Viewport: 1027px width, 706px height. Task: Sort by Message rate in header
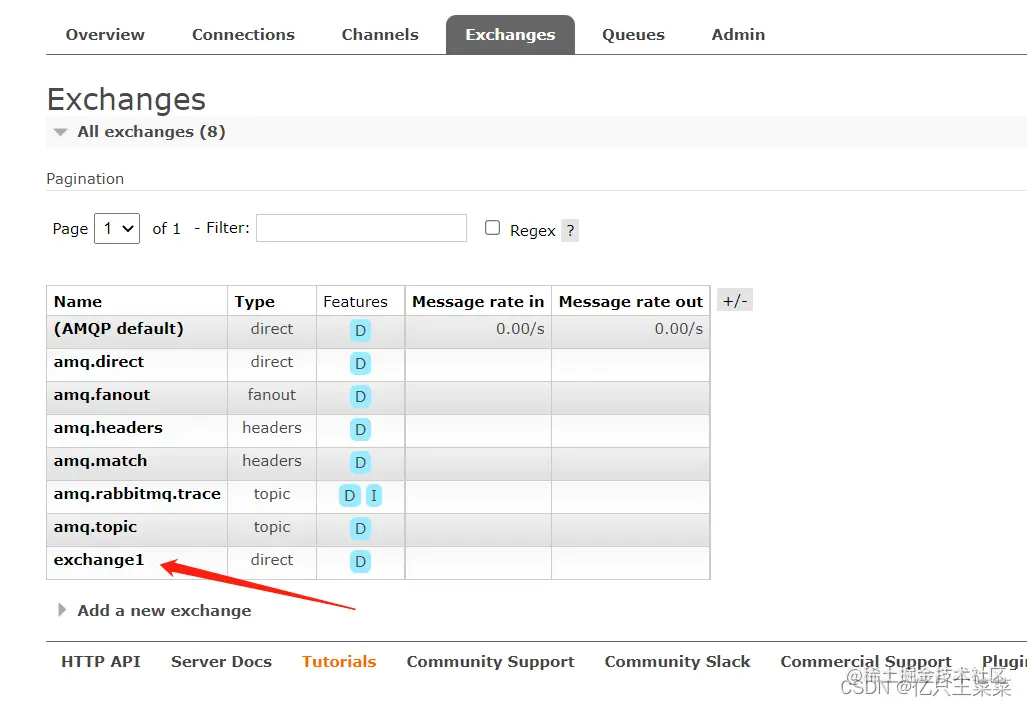[x=478, y=302]
